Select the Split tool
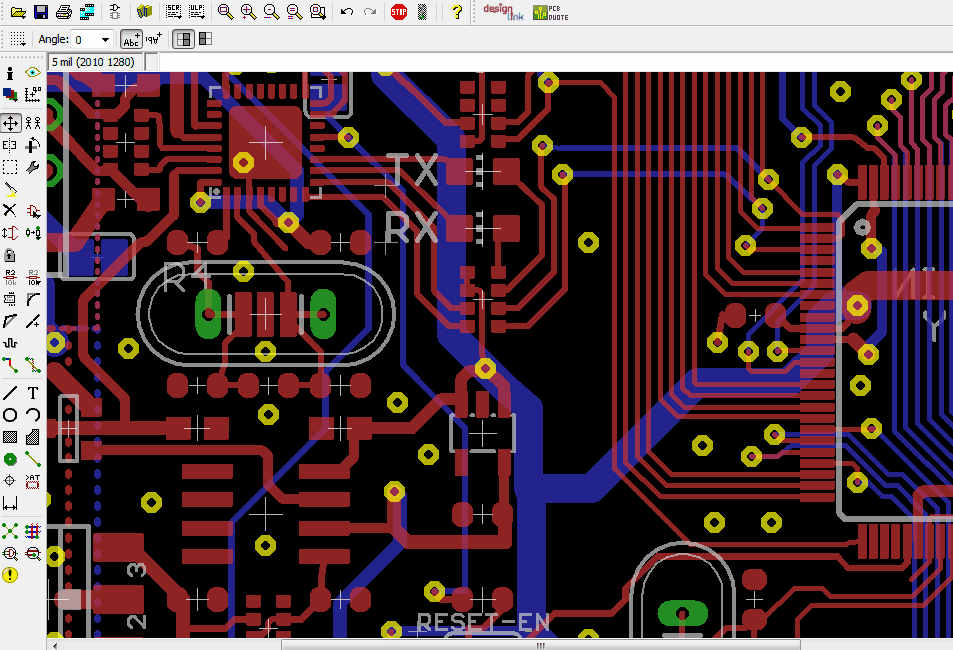 (10, 321)
